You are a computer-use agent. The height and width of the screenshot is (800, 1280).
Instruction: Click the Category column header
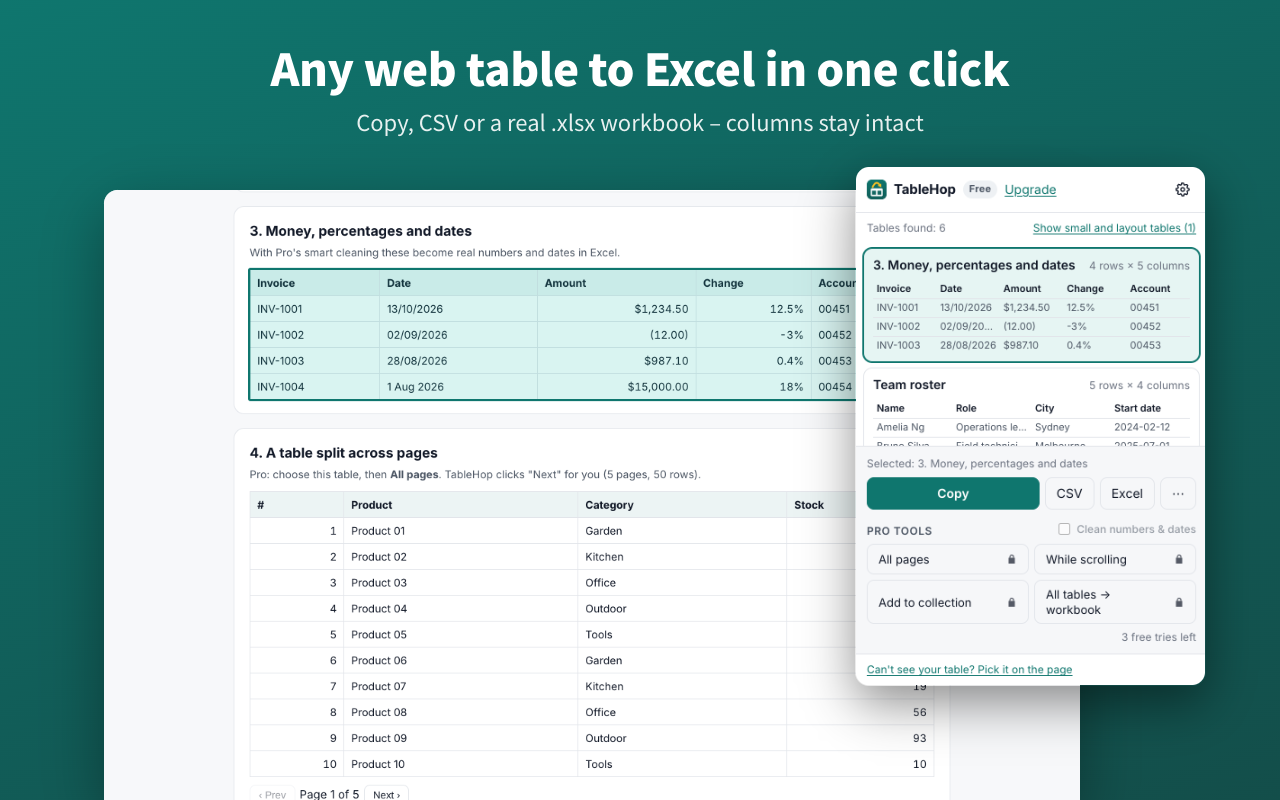(x=682, y=505)
